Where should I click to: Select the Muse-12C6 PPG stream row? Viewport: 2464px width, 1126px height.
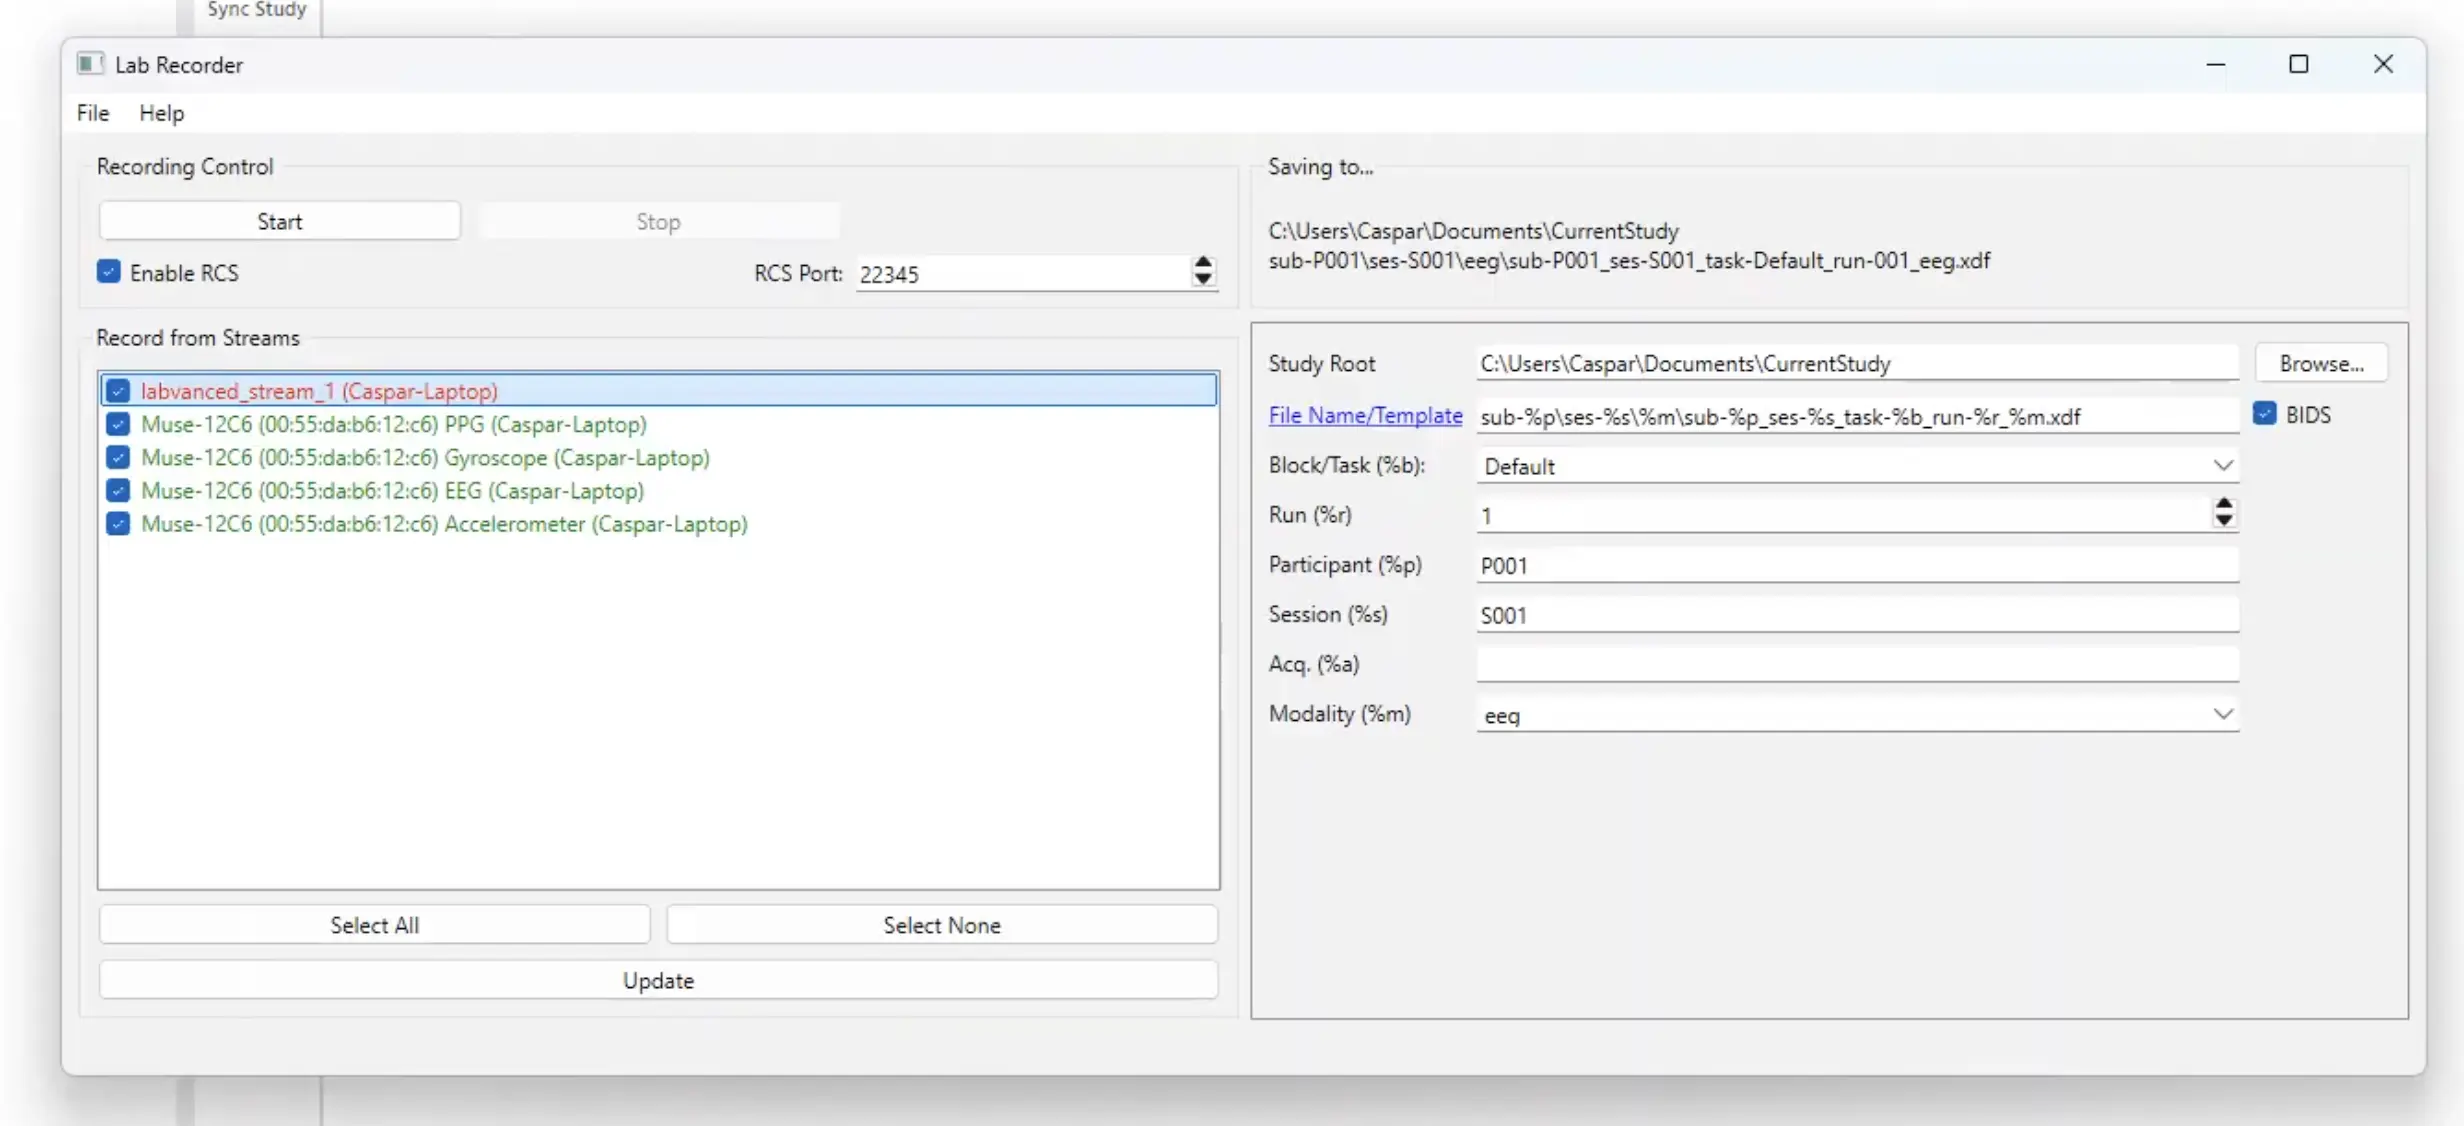click(x=659, y=424)
